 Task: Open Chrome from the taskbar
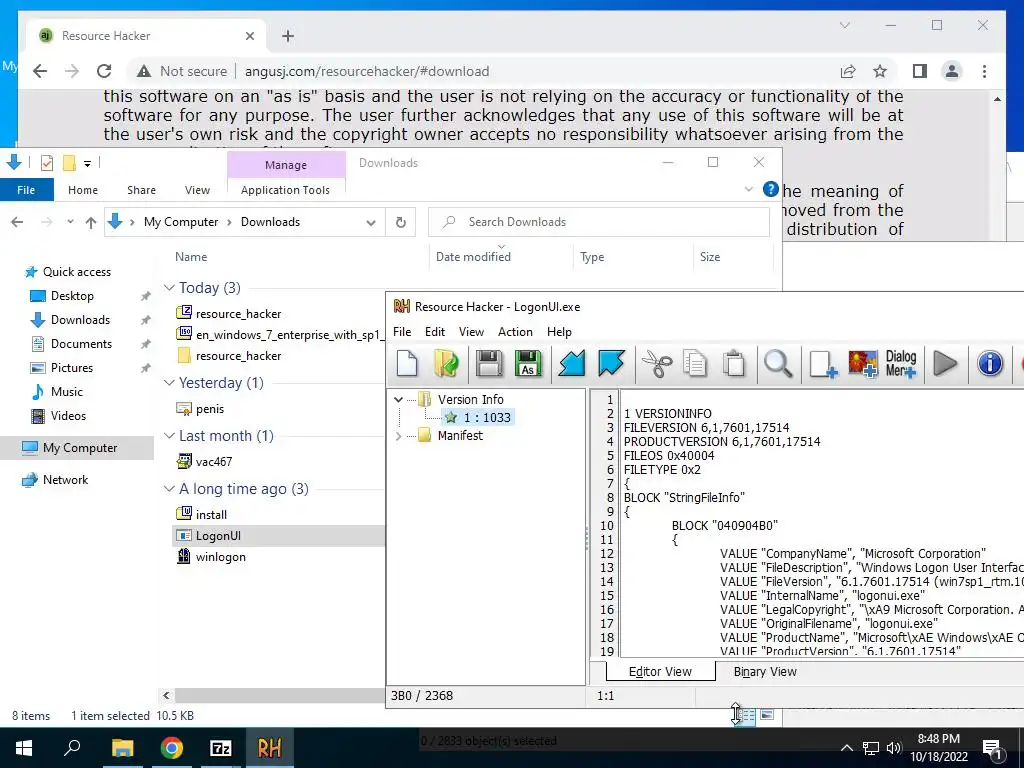[172, 748]
